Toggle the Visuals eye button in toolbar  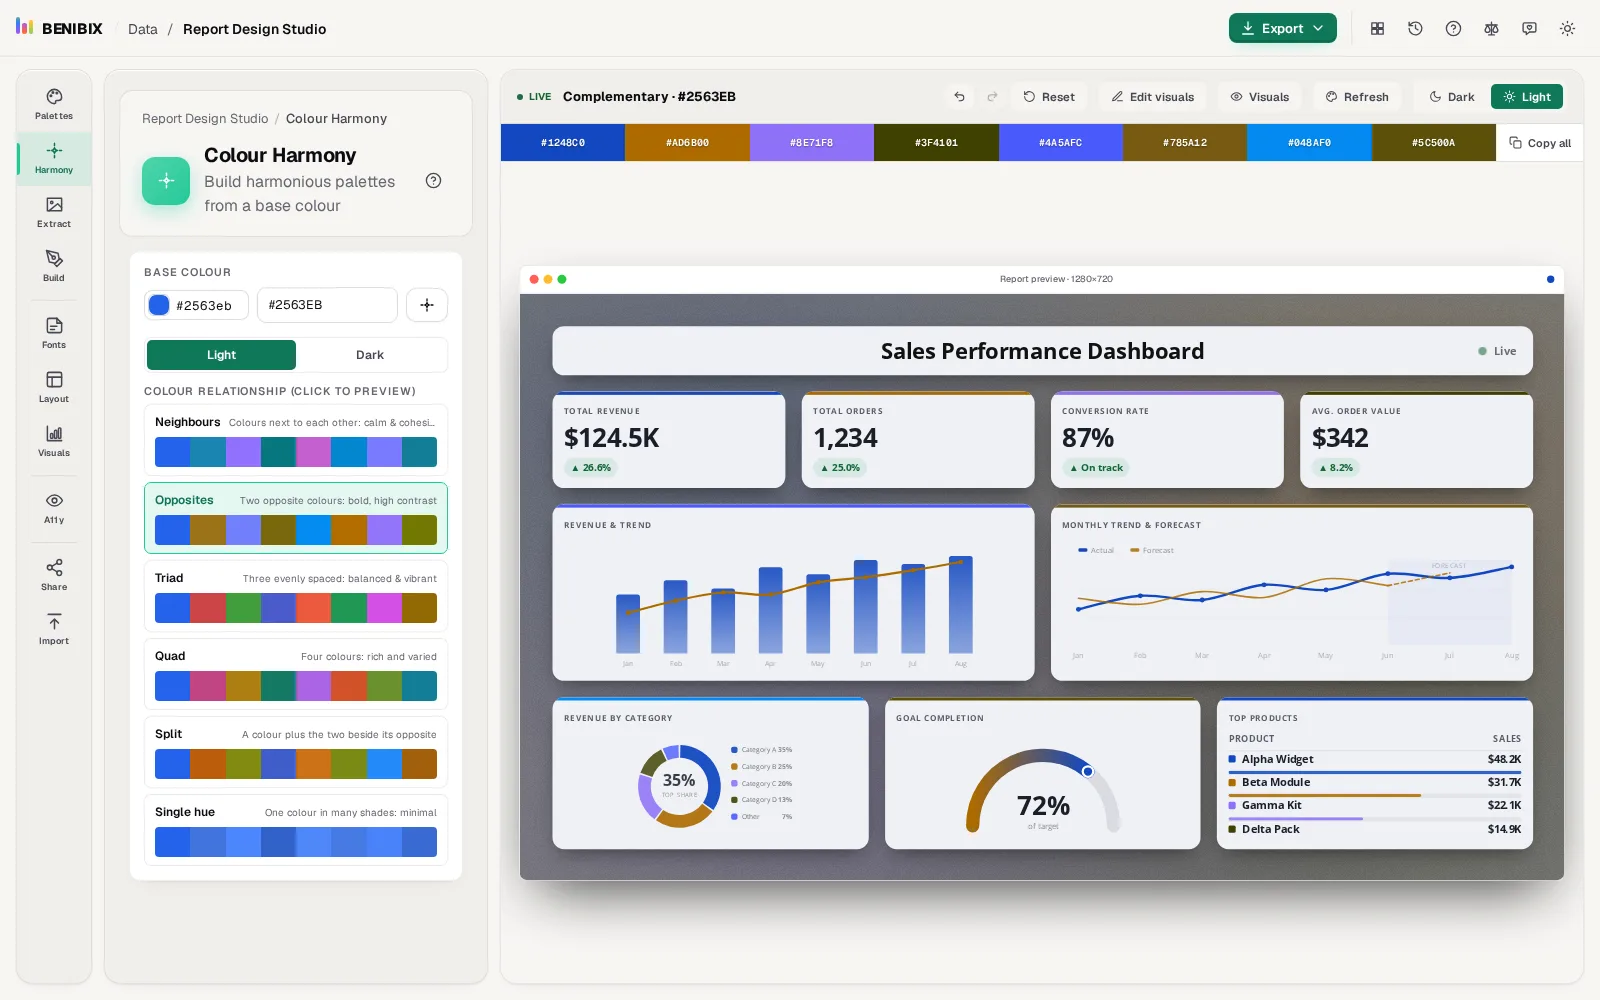coord(1259,97)
